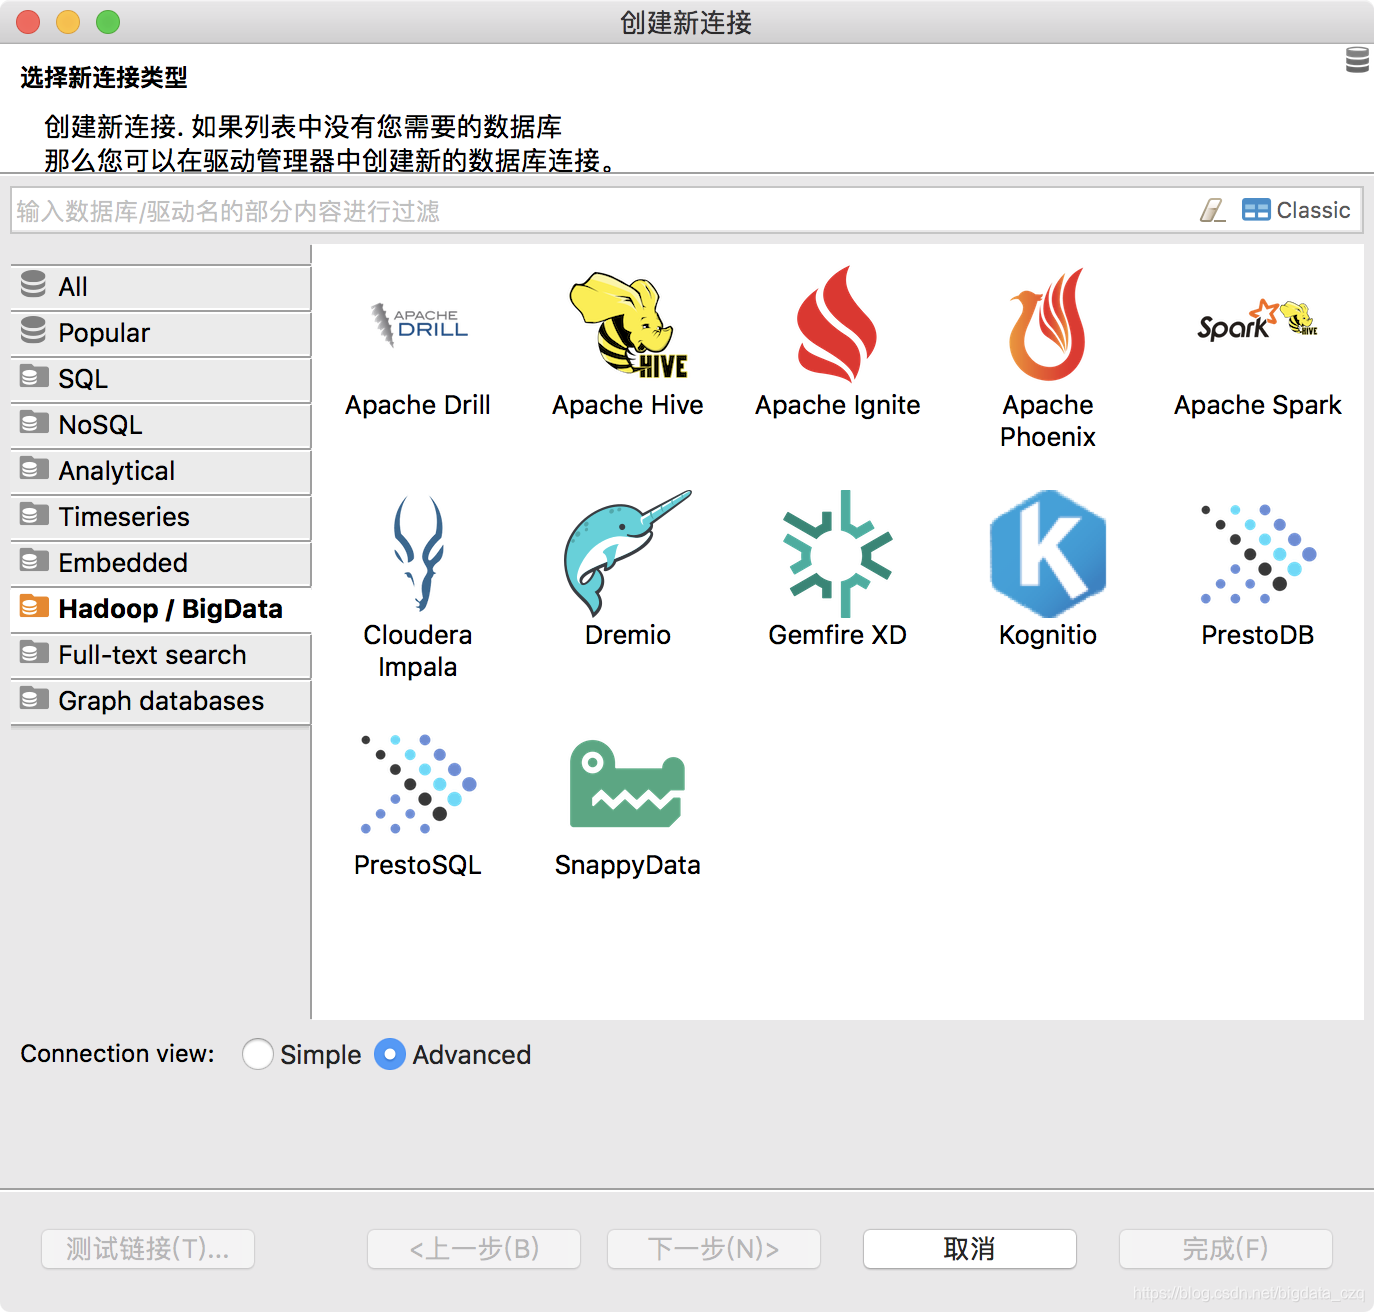Click the Apache Phoenix label text
This screenshot has width=1374, height=1312.
[x=1048, y=421]
